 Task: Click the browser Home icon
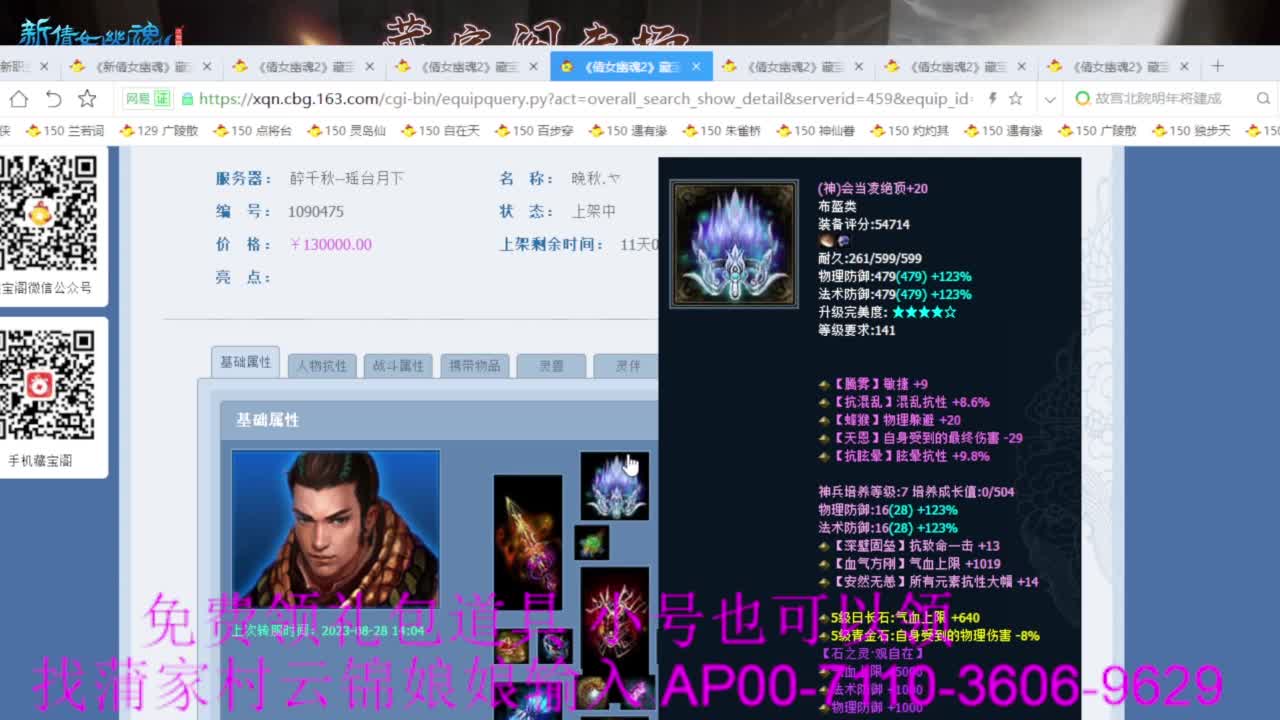18,99
